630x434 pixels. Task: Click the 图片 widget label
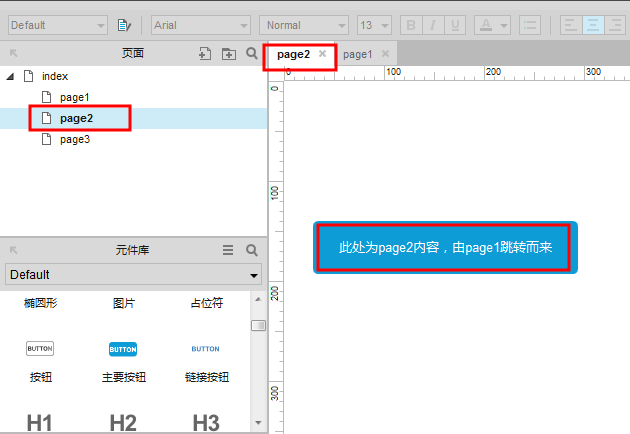pos(124,303)
